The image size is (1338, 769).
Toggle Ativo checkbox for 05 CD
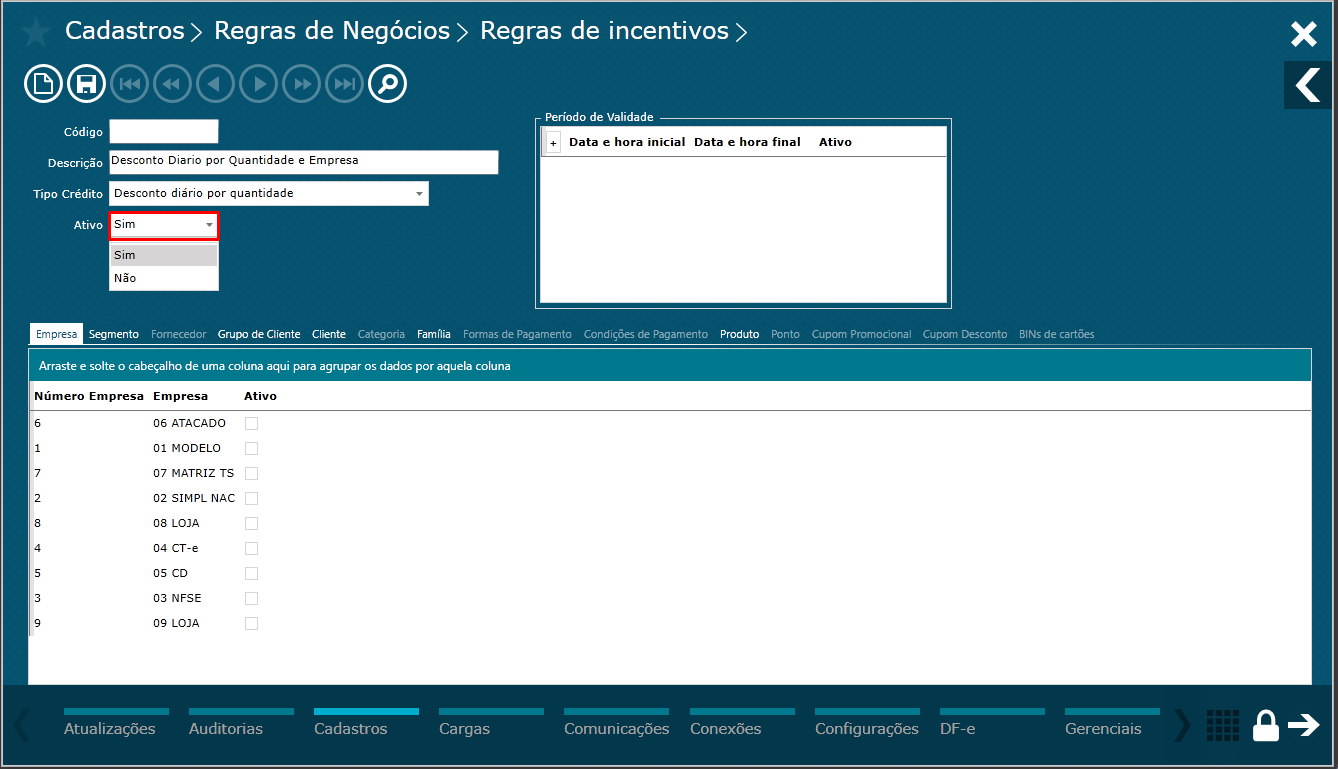tap(251, 573)
